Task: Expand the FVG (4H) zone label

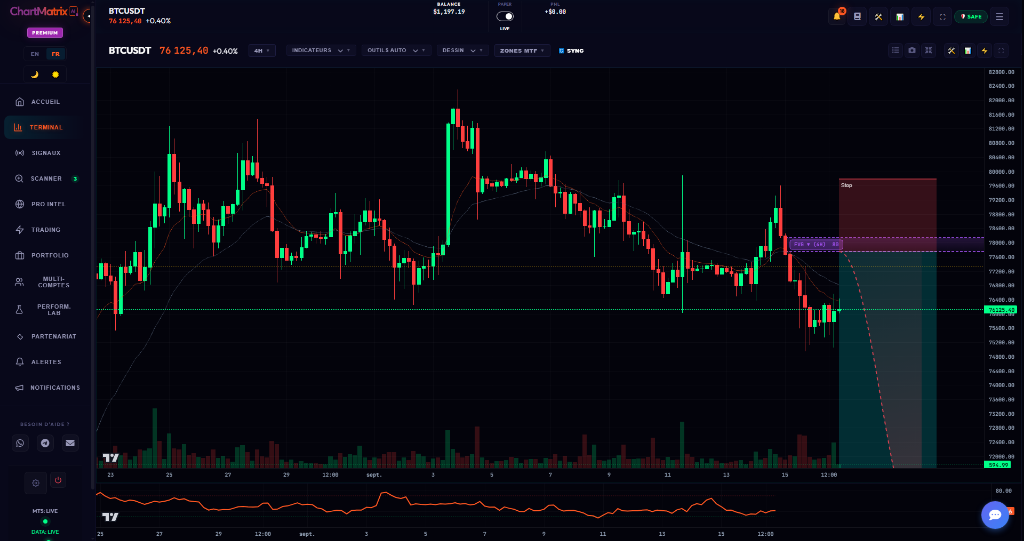Action: (x=816, y=244)
